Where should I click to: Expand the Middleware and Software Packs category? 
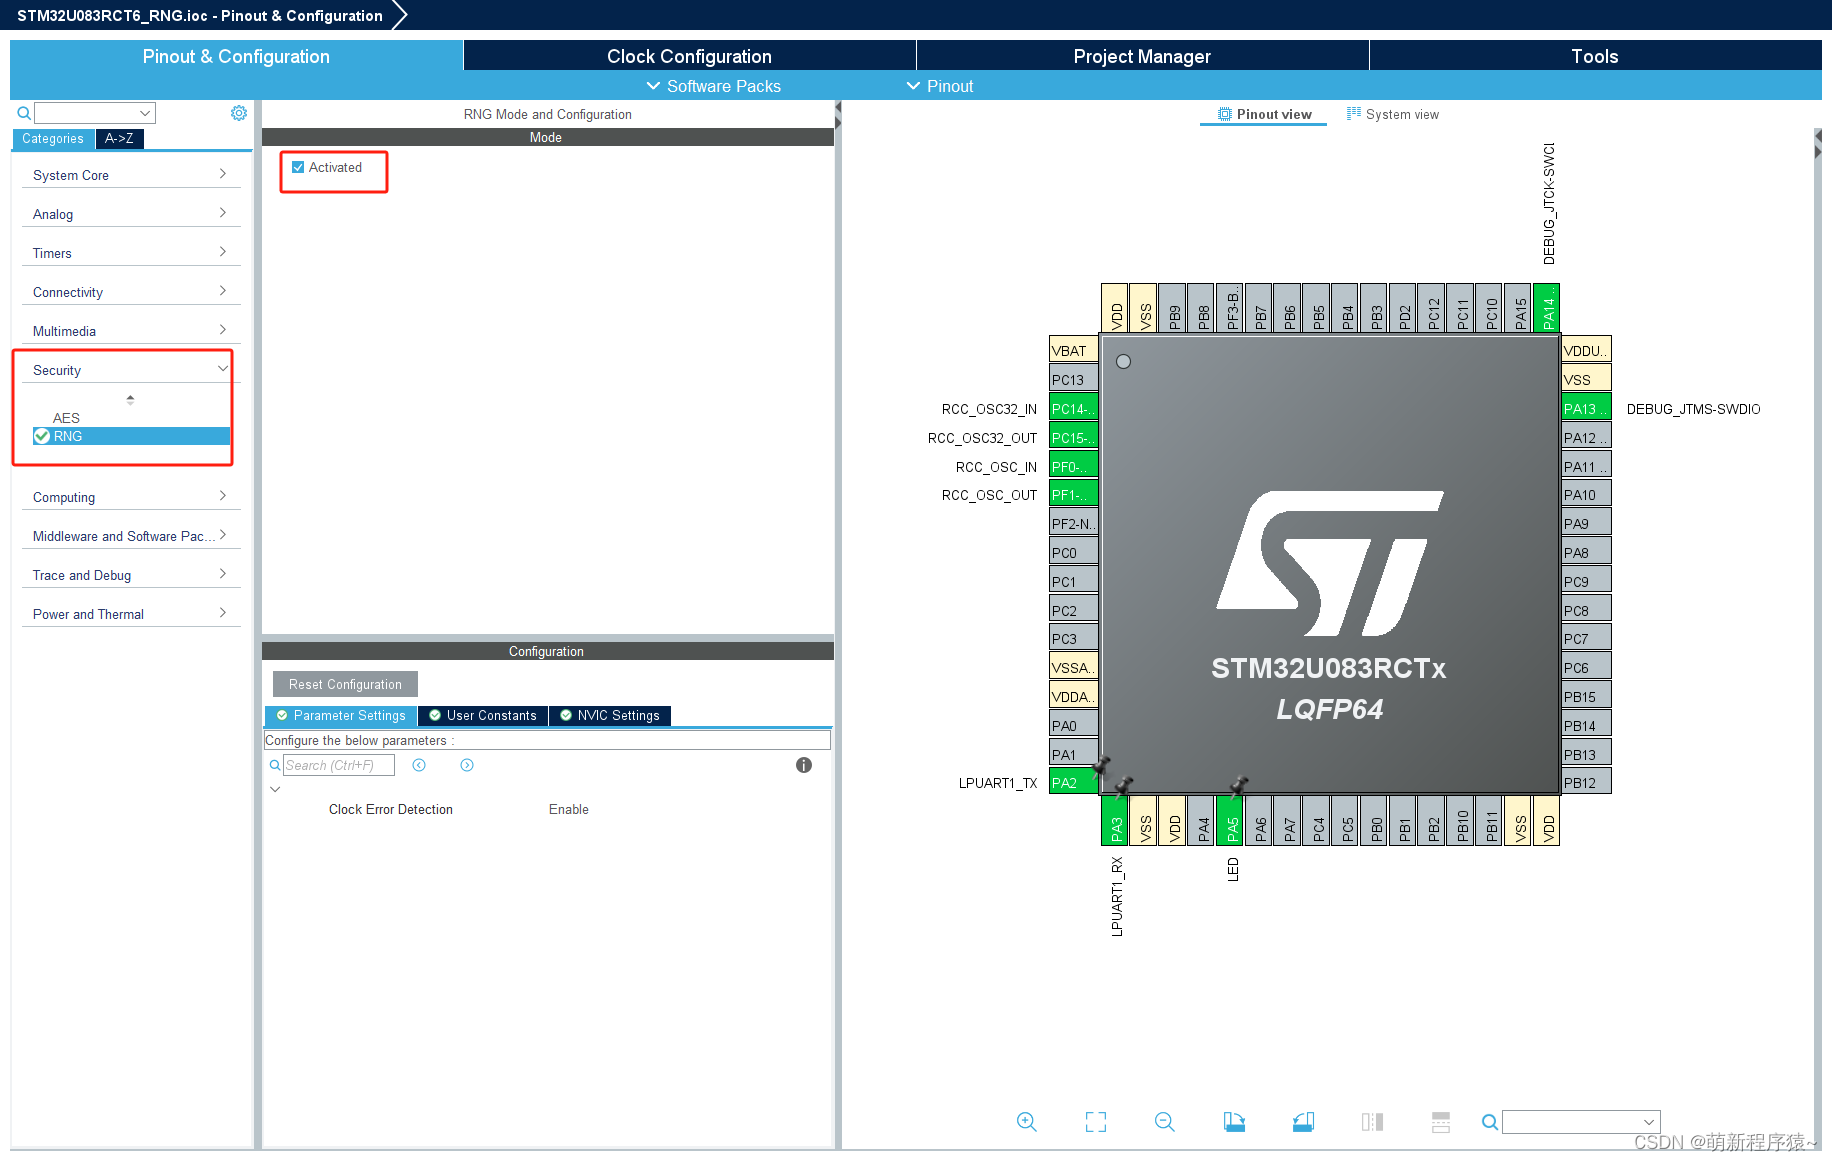(131, 536)
